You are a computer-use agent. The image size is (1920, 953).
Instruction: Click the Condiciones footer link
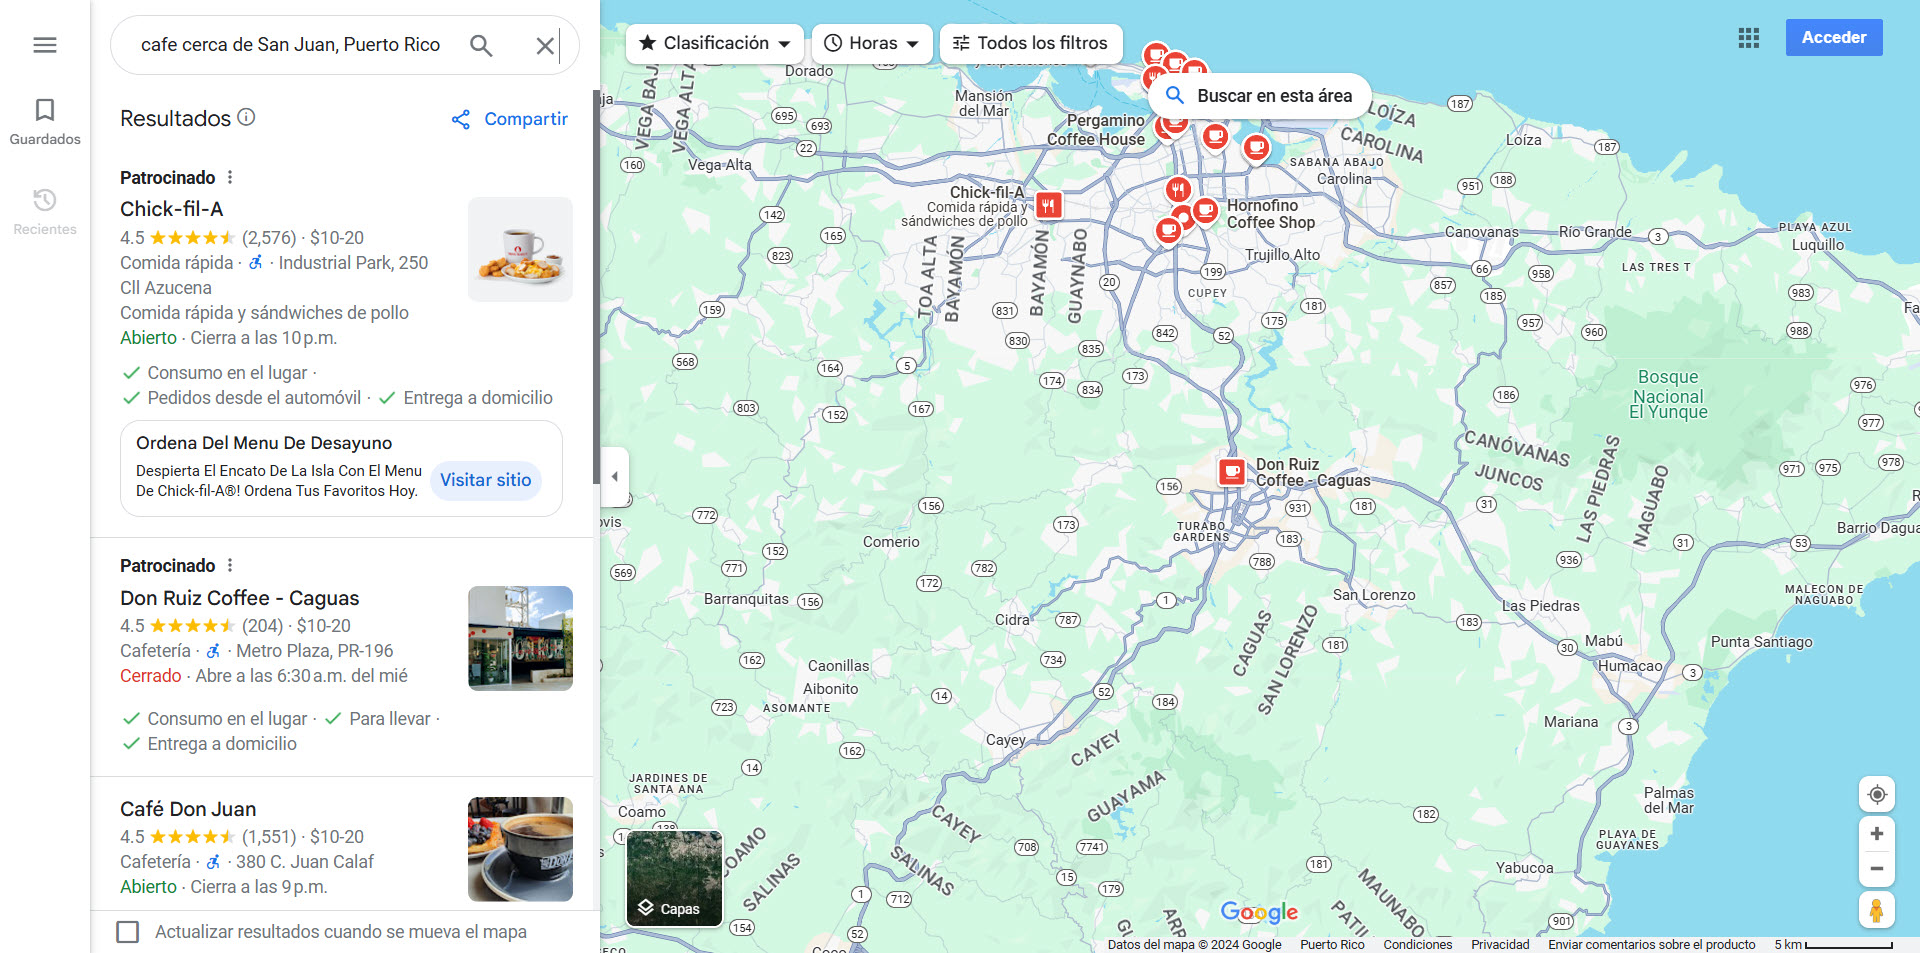[1417, 944]
